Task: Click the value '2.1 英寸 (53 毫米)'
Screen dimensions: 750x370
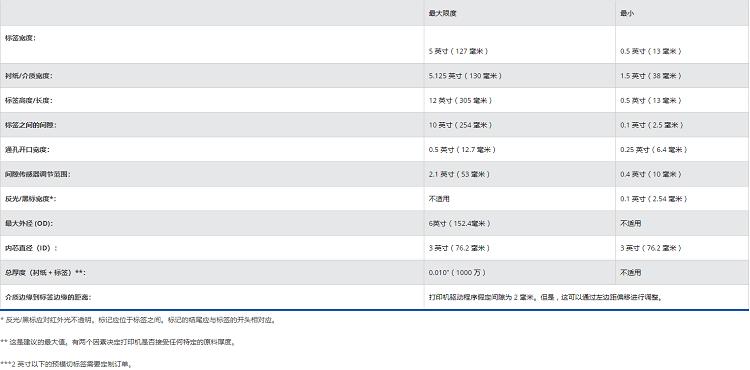Action: click(x=459, y=174)
